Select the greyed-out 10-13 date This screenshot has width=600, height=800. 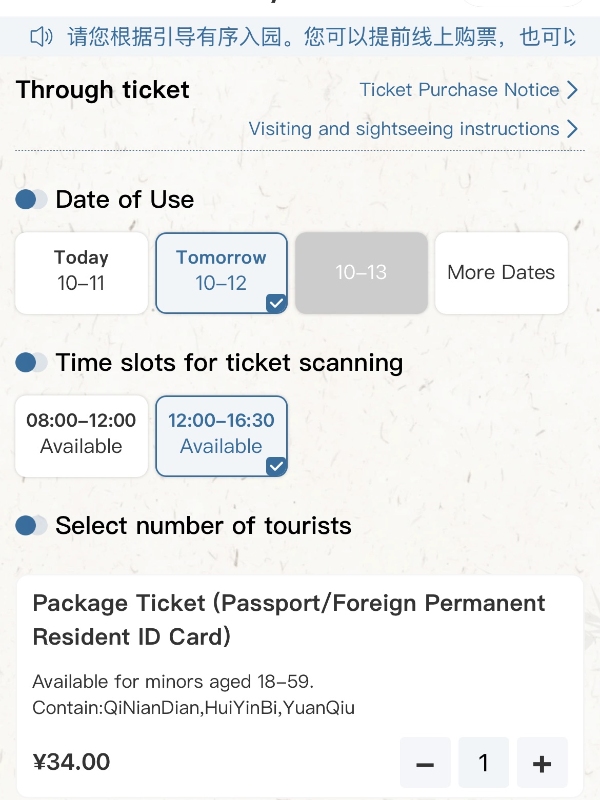click(361, 272)
